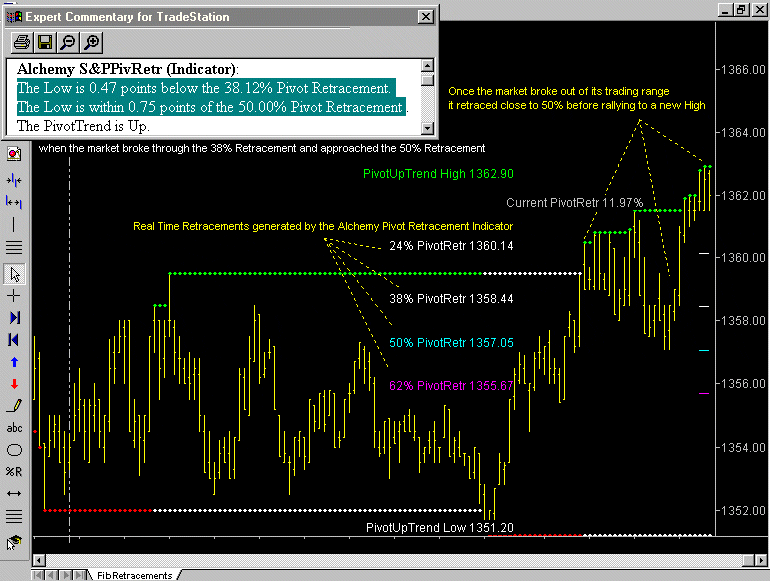Click 'PivotUpTrend Low 1351.20' text
This screenshot has width=770, height=582.
[x=440, y=527]
